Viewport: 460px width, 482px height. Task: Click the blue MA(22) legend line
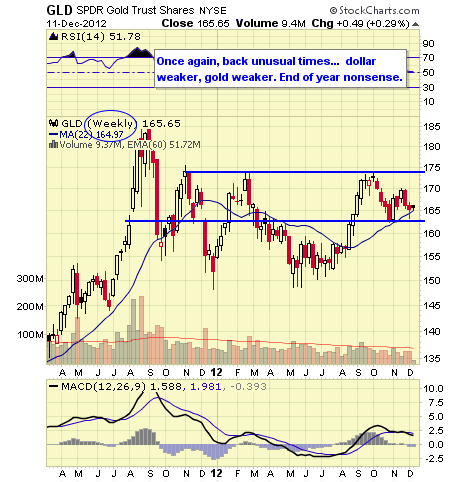[53, 134]
